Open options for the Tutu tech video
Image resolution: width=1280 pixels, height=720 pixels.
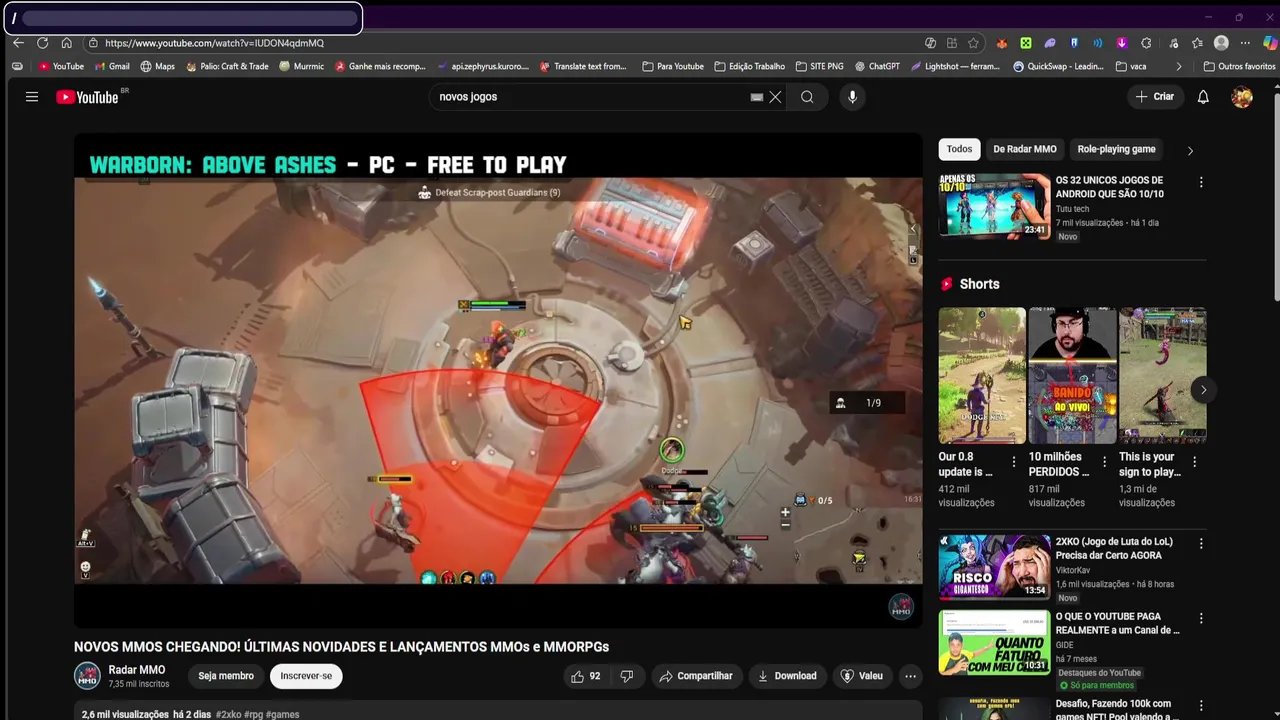pos(1201,182)
